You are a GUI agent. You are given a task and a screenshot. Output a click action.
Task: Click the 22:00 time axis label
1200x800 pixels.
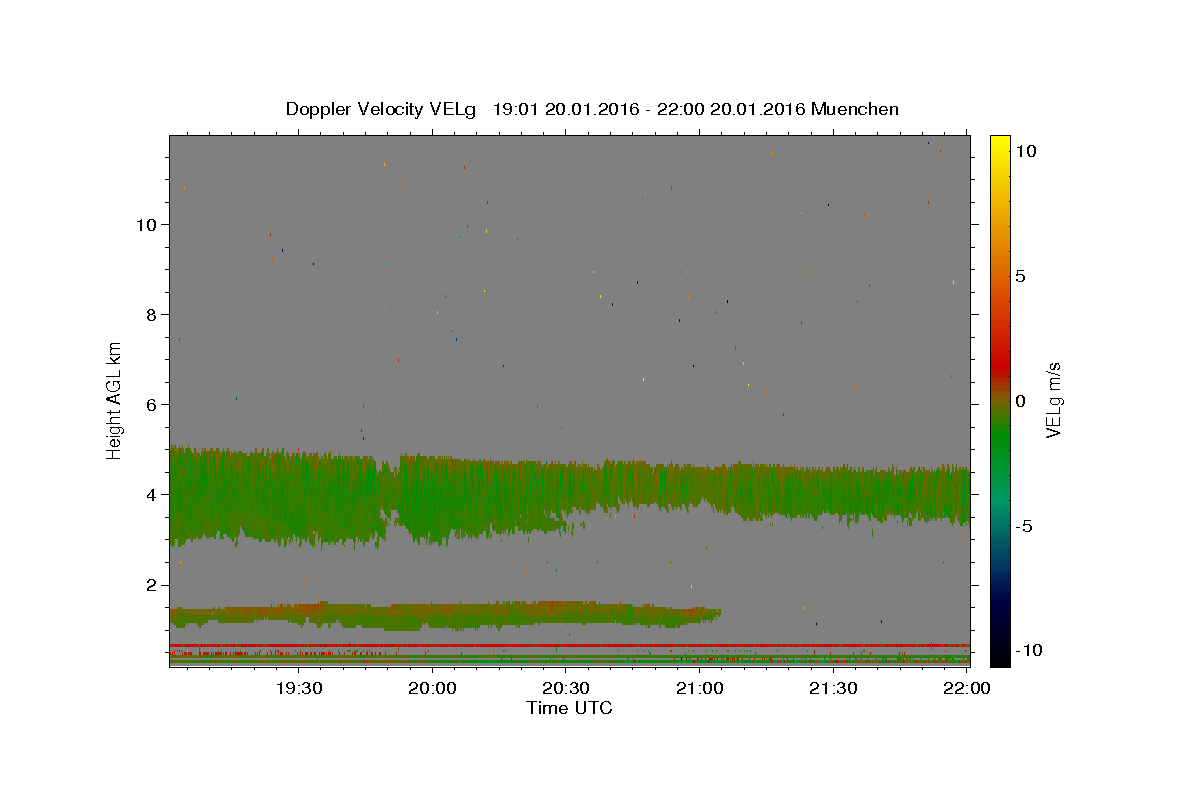pos(966,688)
